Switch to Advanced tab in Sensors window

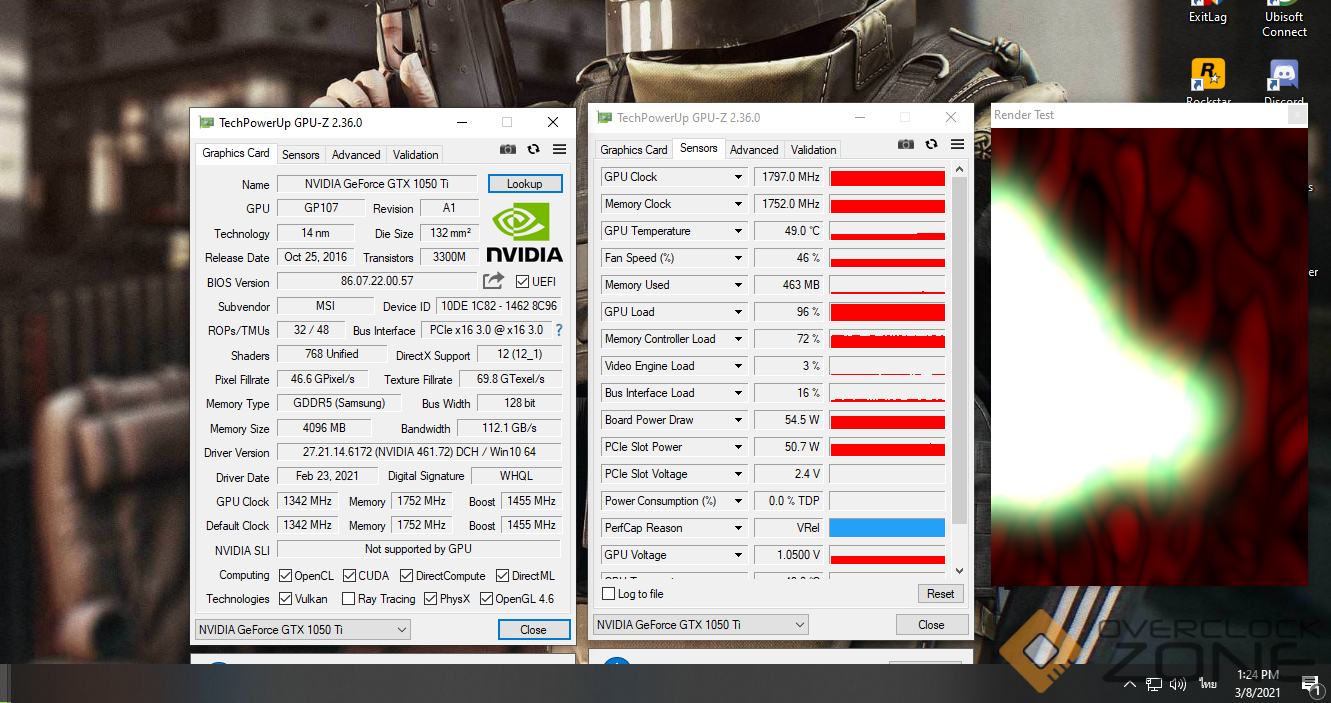point(754,150)
